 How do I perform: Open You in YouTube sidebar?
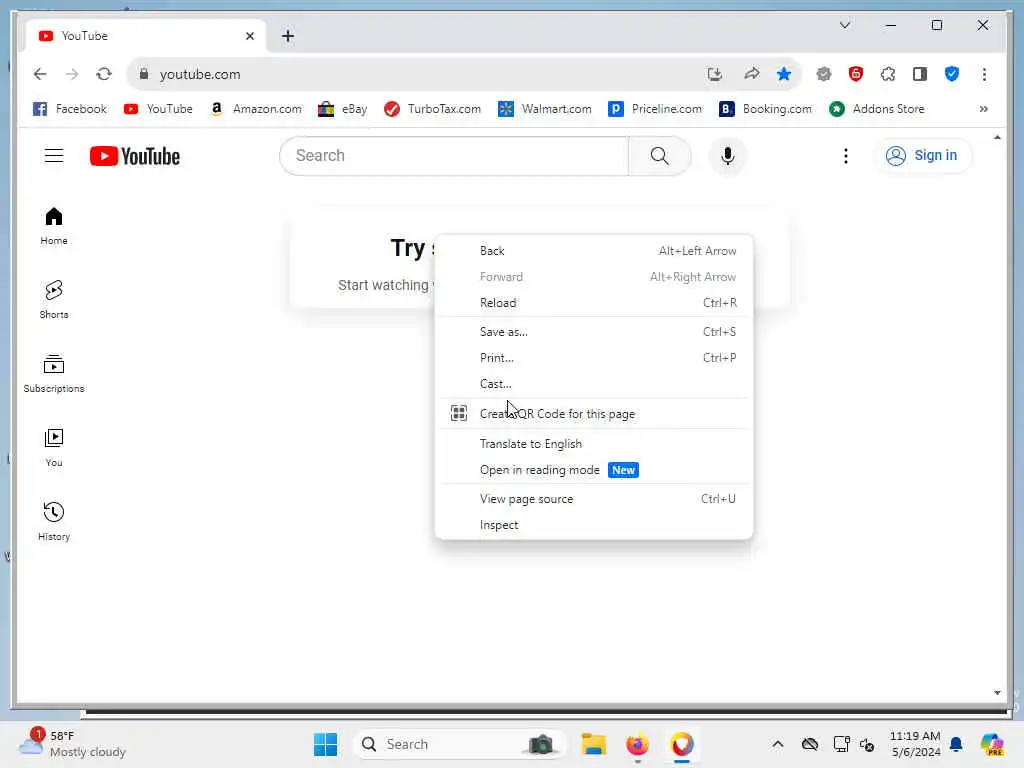[54, 447]
